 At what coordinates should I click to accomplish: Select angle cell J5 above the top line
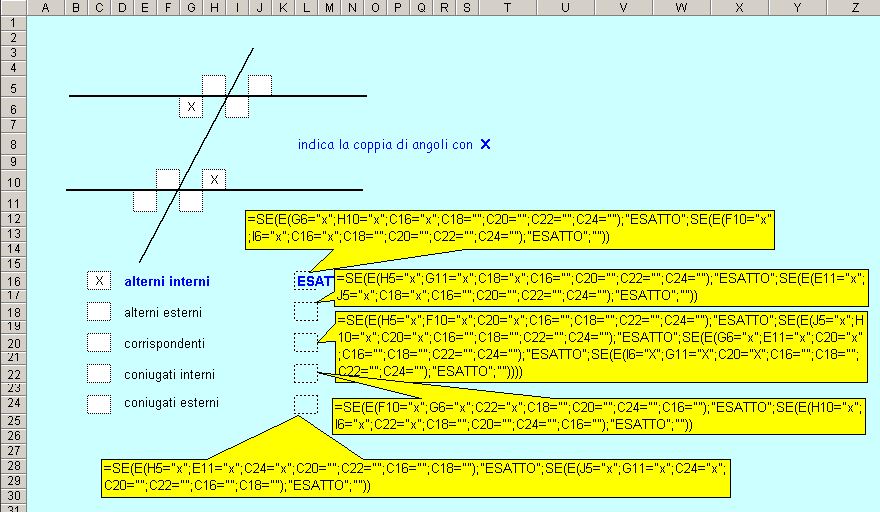(x=260, y=85)
